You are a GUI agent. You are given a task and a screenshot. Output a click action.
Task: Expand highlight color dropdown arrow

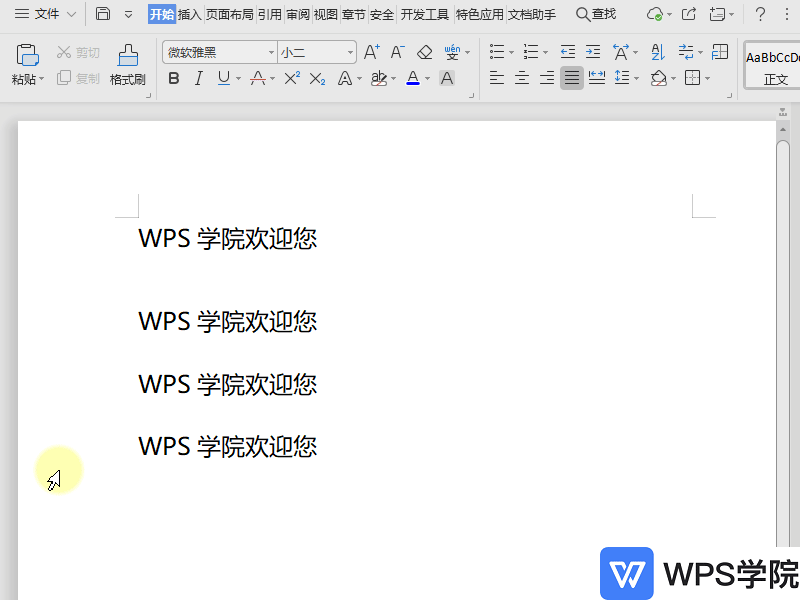coord(393,79)
